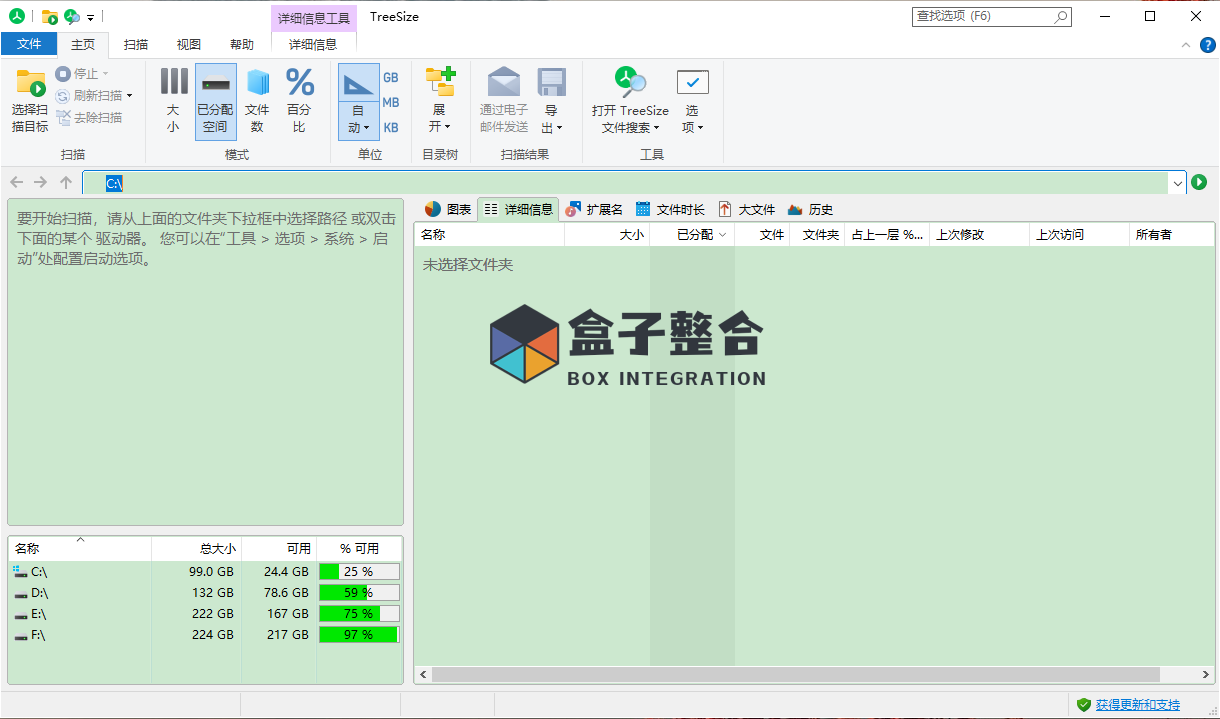Switch mode to 文件数
1220x719 pixels.
257,101
